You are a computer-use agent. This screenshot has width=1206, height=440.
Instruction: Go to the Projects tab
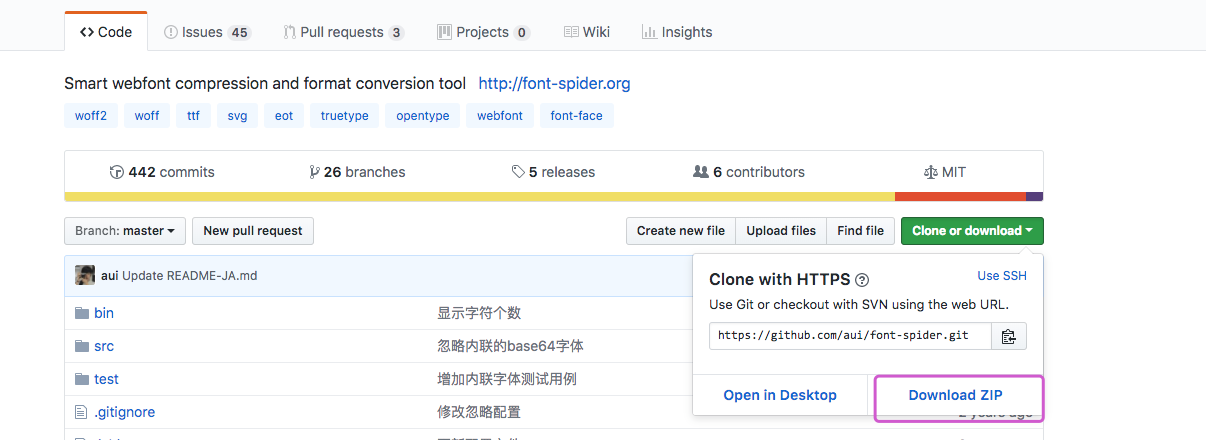click(x=483, y=32)
